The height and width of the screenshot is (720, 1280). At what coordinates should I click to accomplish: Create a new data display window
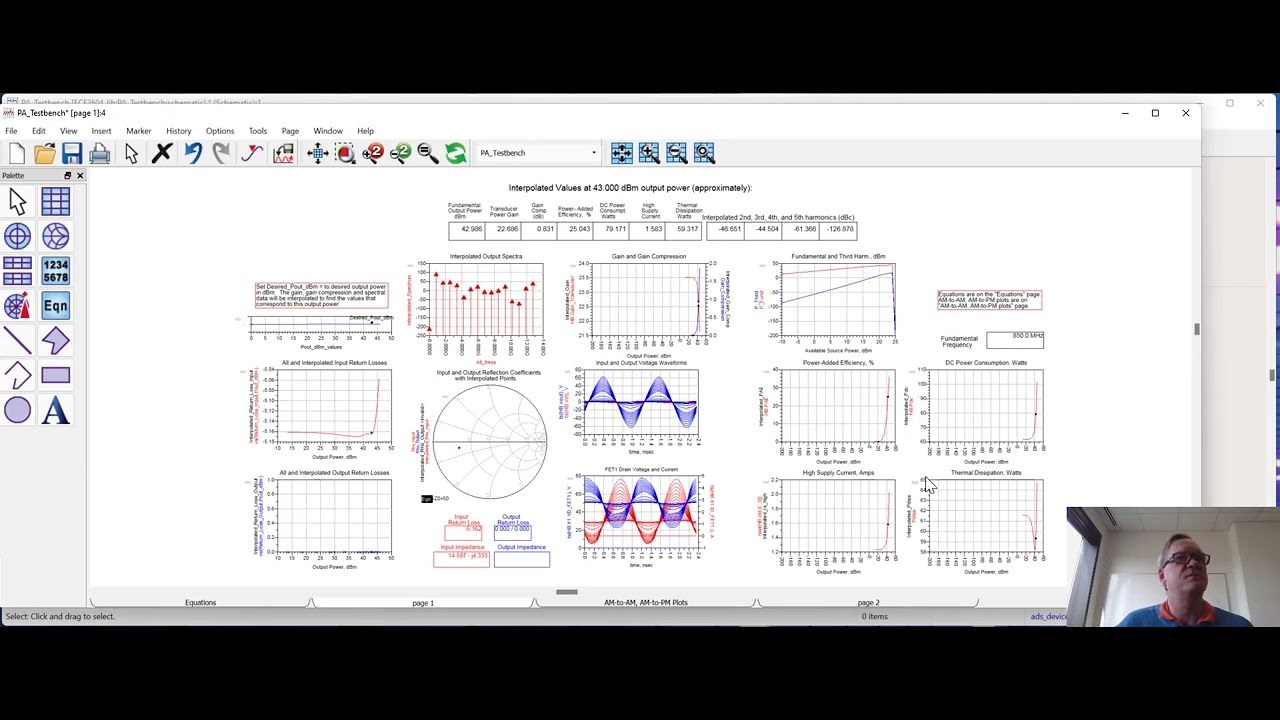click(16, 153)
